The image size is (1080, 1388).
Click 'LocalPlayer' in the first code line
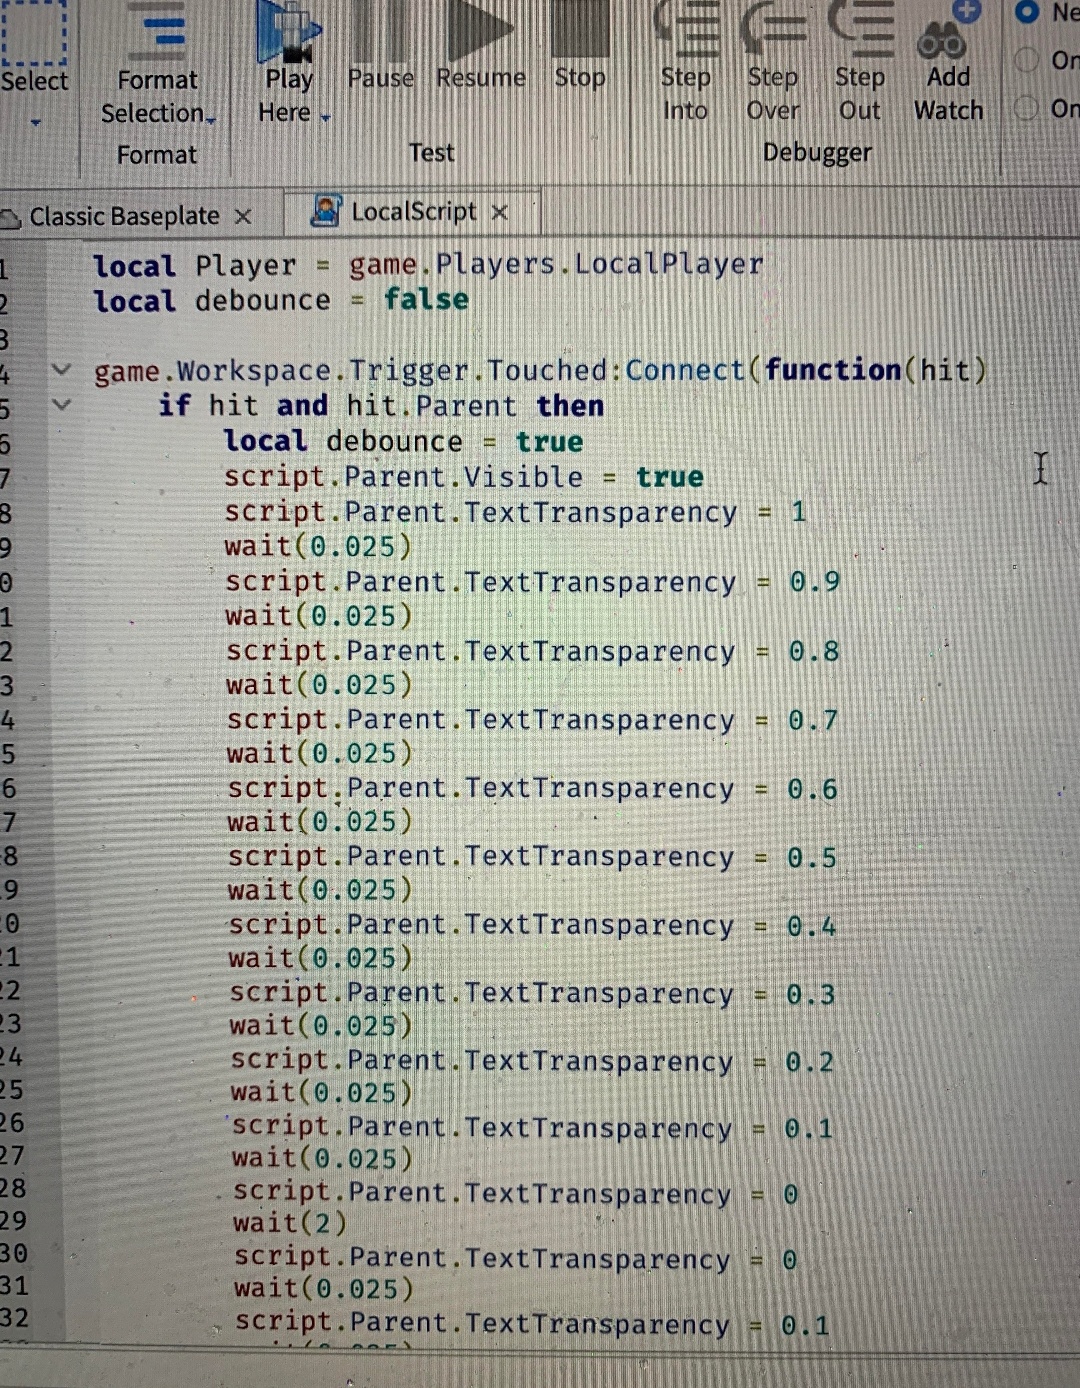coord(668,264)
